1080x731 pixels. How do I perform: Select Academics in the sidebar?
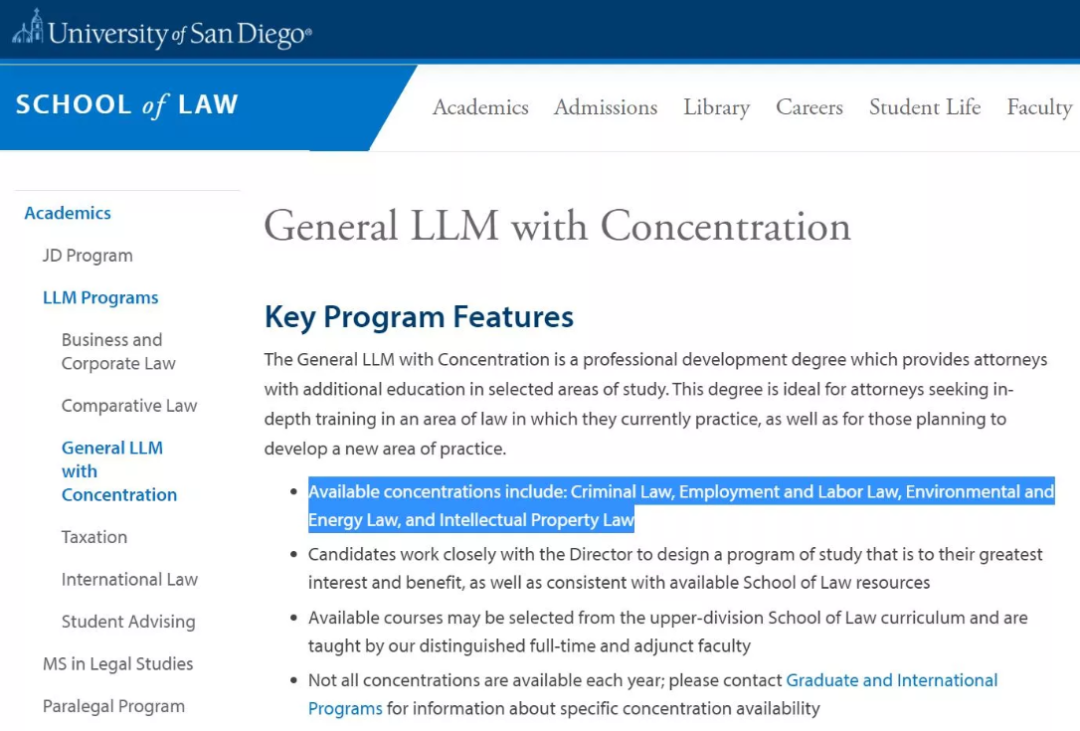tap(68, 213)
